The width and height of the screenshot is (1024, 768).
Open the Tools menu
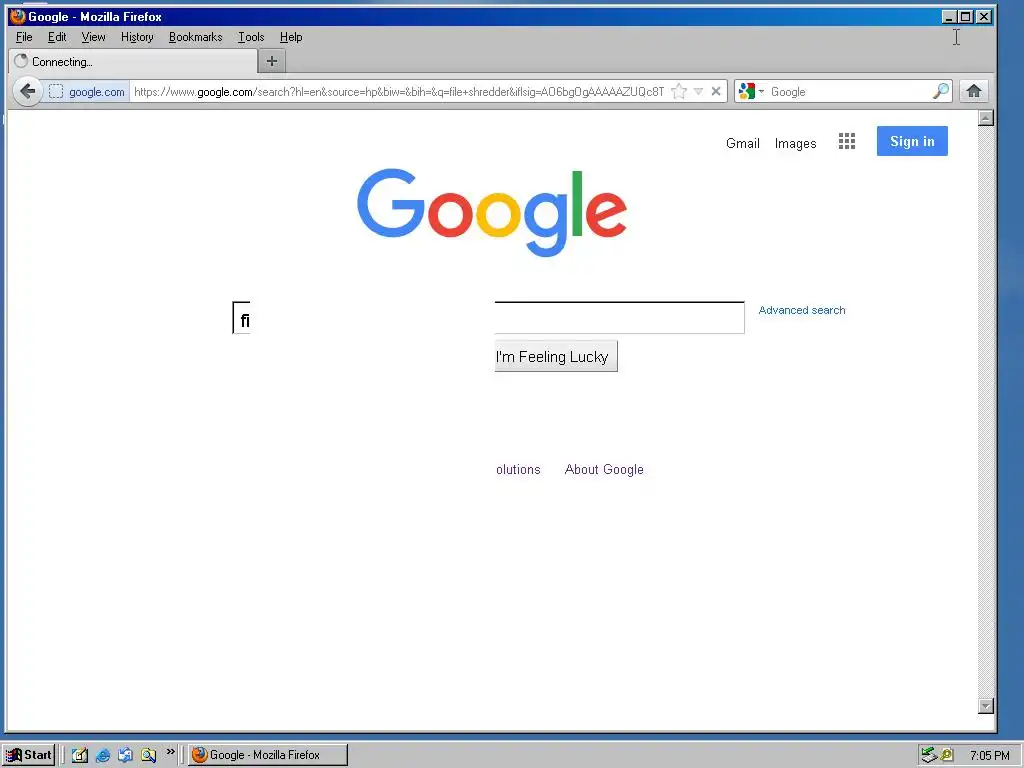click(251, 37)
